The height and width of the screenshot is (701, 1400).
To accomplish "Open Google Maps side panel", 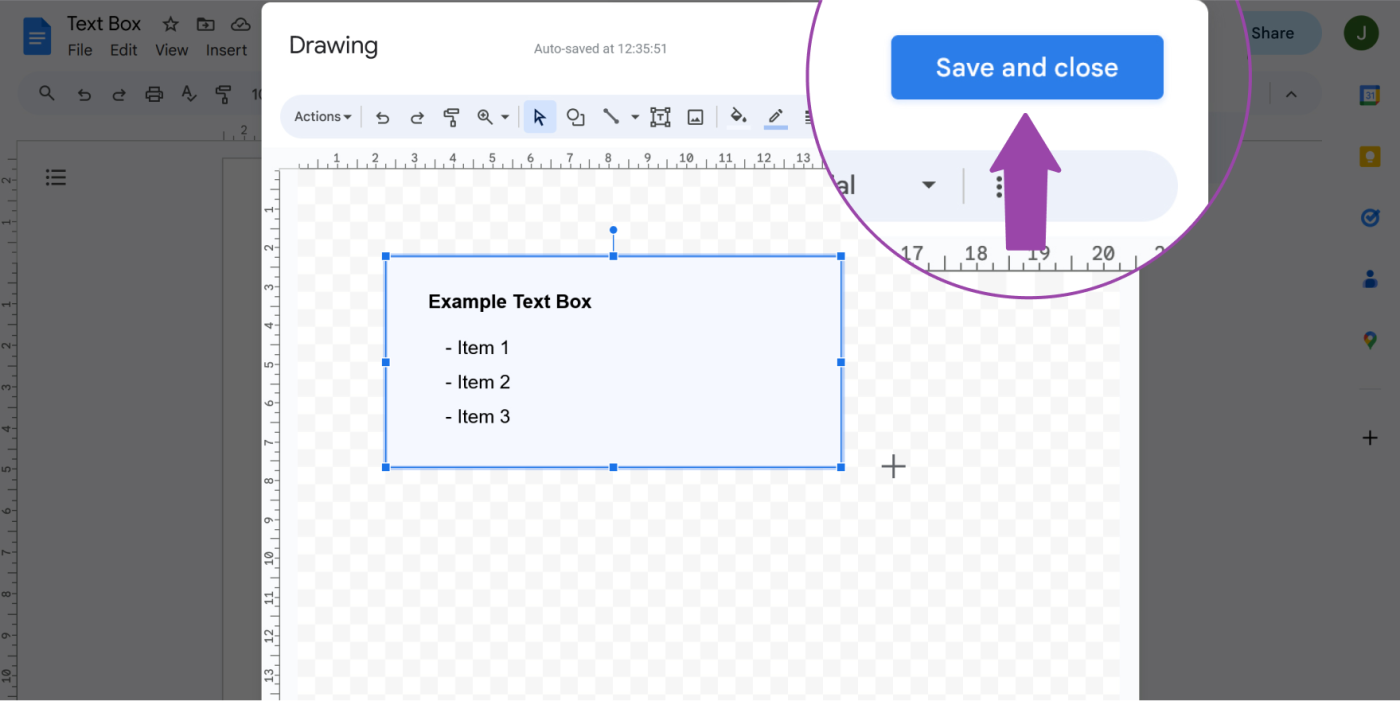I will (1370, 340).
